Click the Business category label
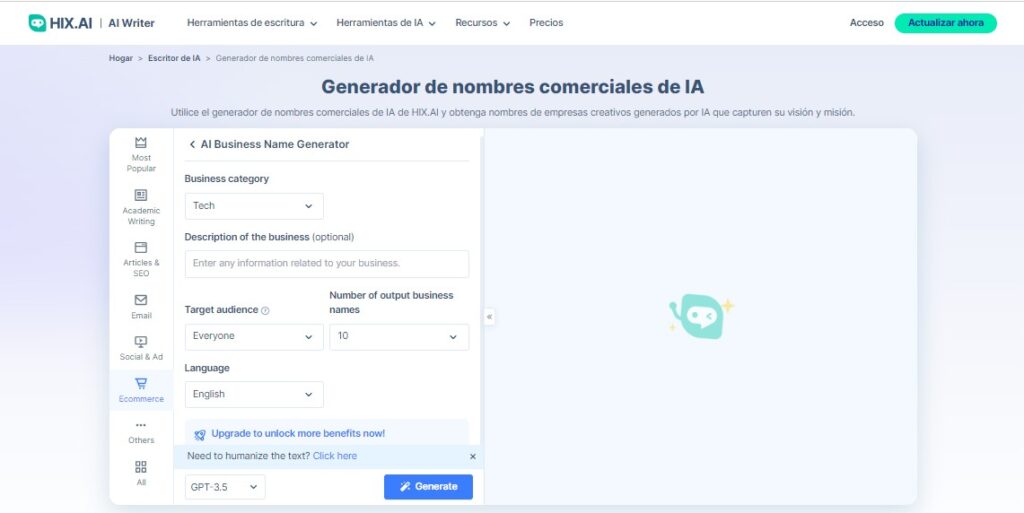1024x513 pixels. (227, 179)
